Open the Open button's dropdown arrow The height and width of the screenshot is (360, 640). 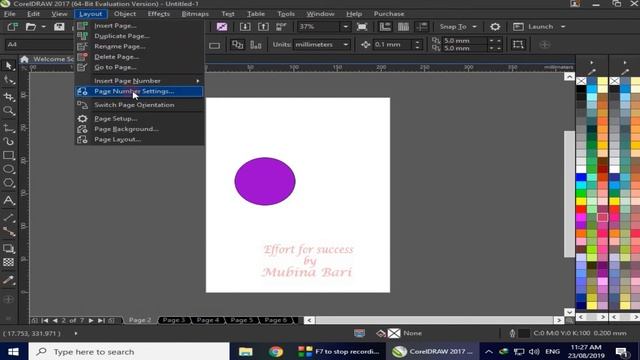(x=43, y=27)
